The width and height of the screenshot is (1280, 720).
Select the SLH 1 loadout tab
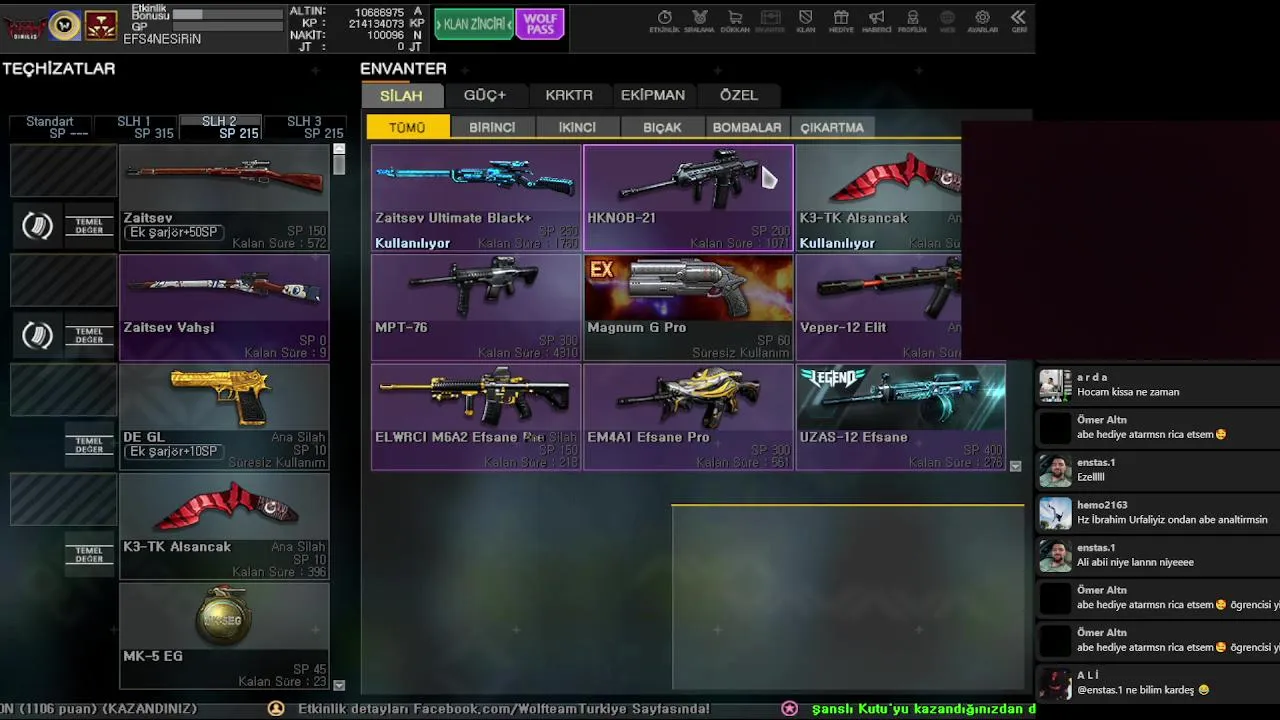pyautogui.click(x=134, y=127)
